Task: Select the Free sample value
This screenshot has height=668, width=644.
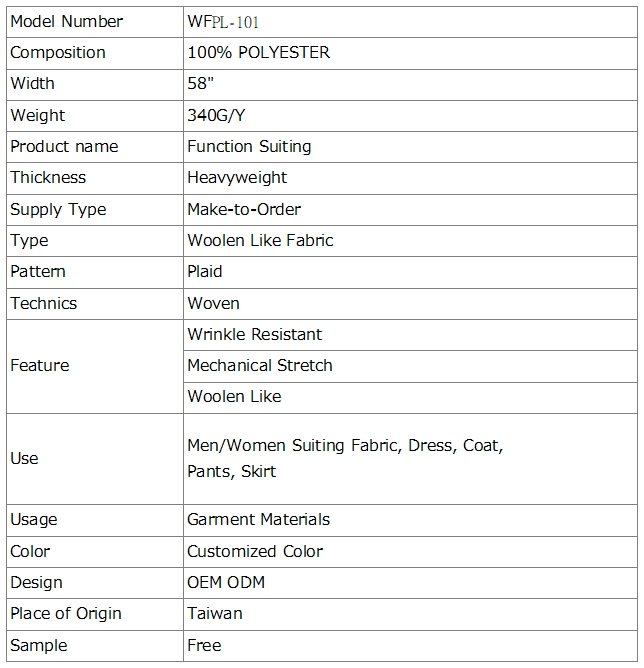Action: click(204, 646)
